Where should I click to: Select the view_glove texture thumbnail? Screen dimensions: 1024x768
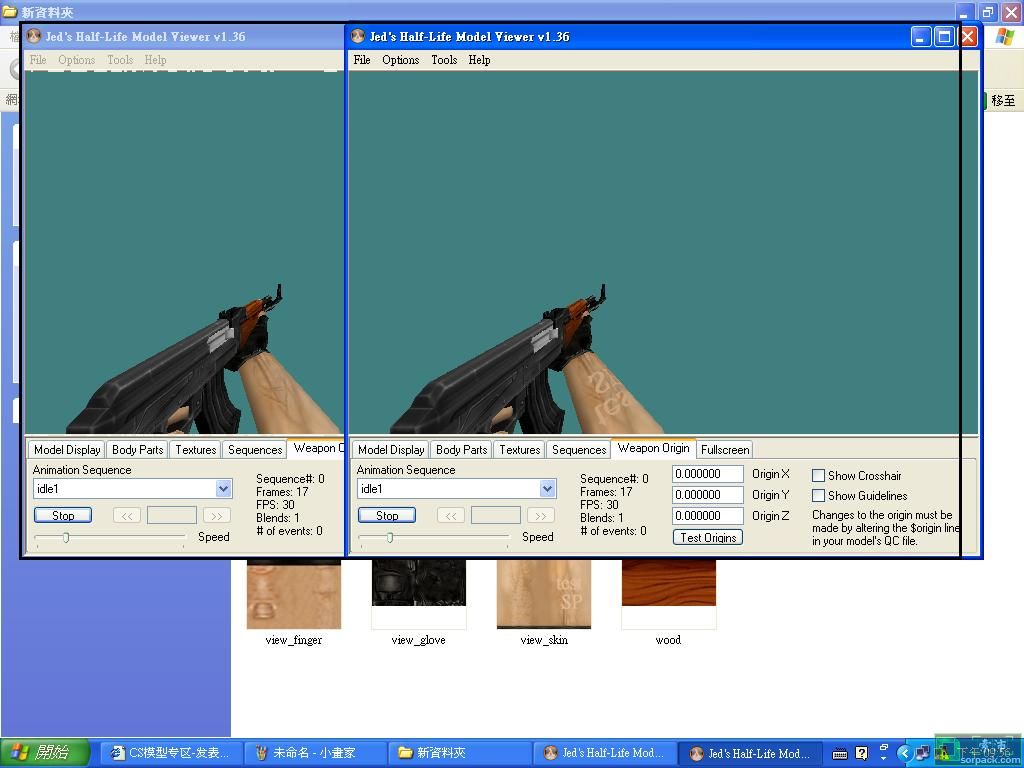tap(419, 594)
